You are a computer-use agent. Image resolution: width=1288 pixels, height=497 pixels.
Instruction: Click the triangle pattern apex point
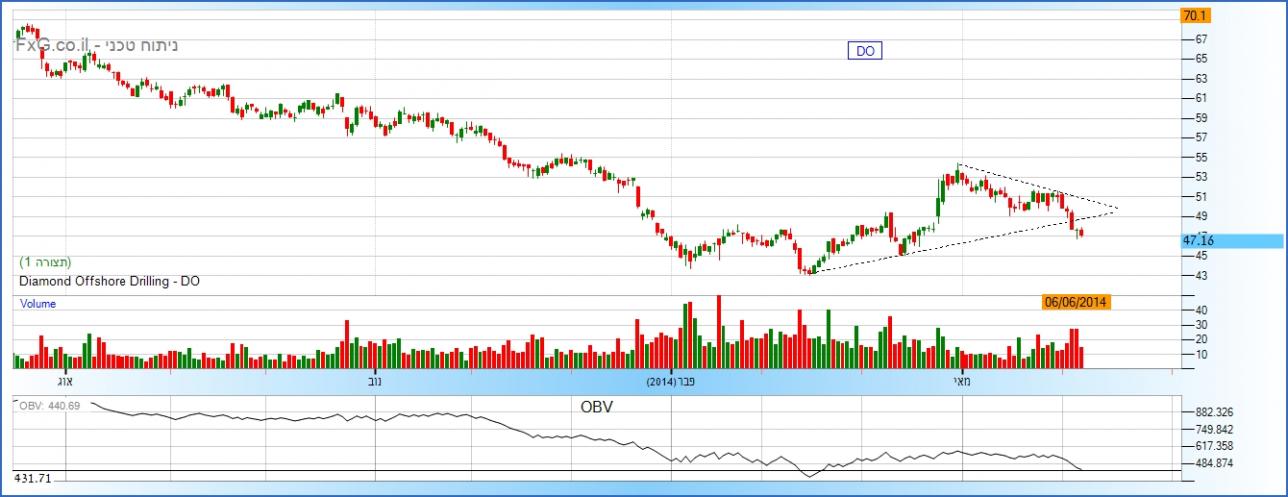1118,209
